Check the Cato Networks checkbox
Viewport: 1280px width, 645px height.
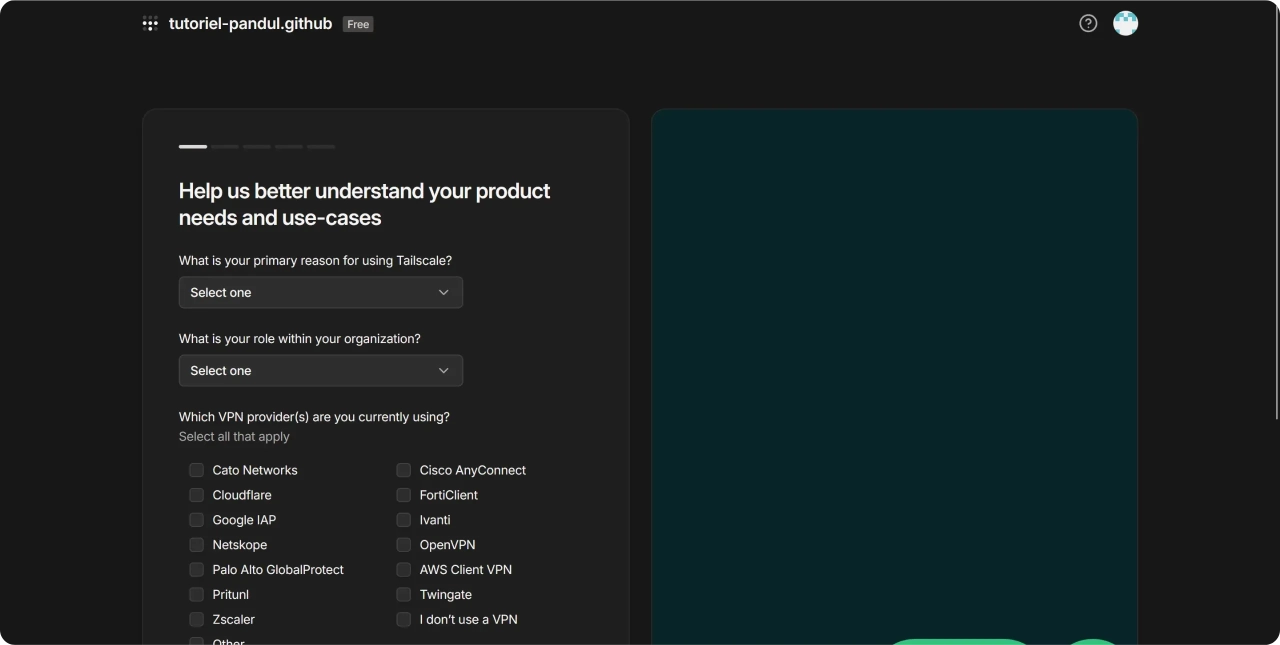point(196,470)
